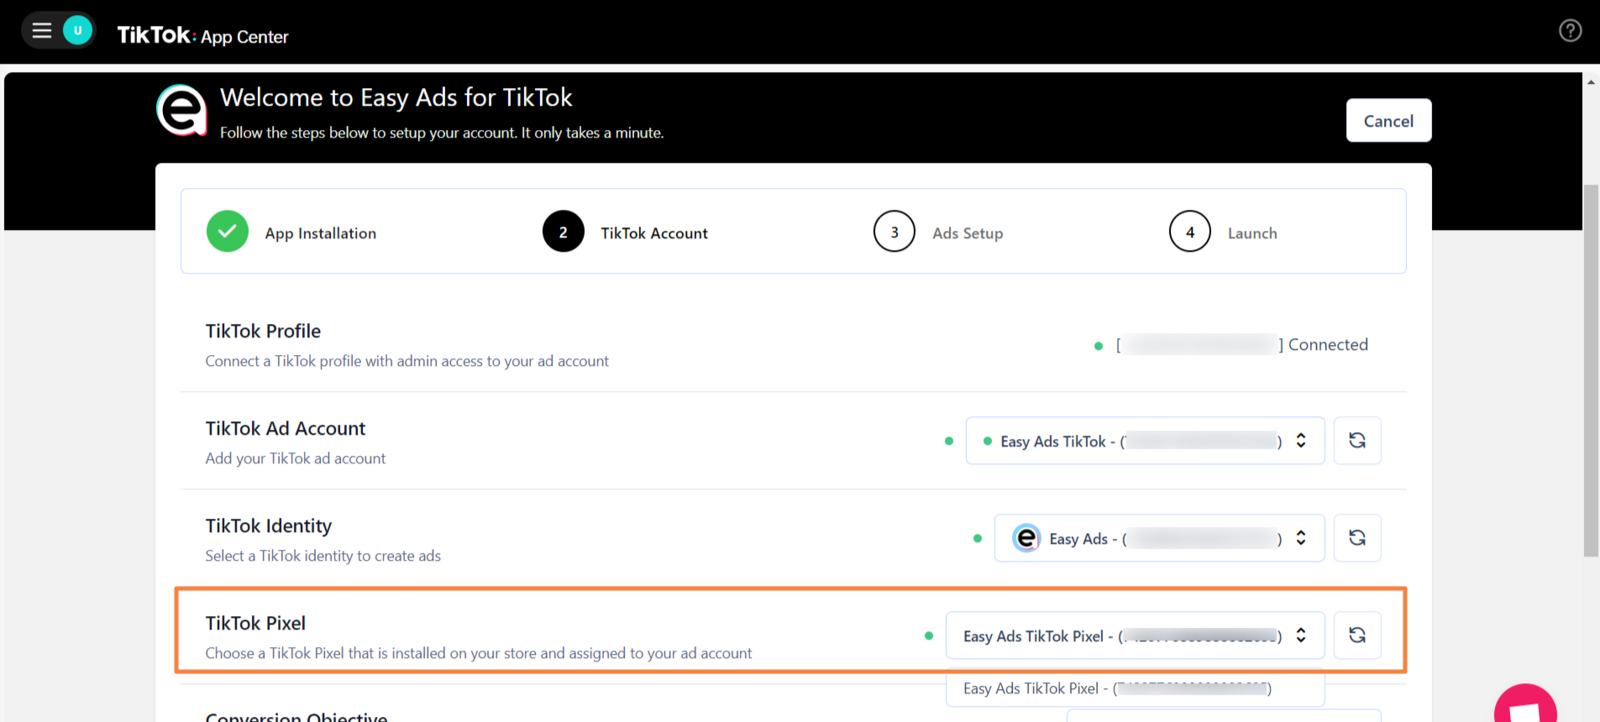Click the page vertical scrollbar thumb
Image resolution: width=1600 pixels, height=722 pixels.
coord(1591,370)
